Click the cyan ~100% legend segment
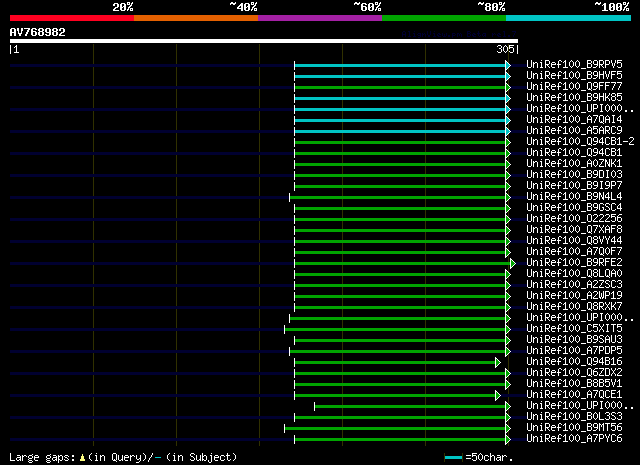The height and width of the screenshot is (465, 640). pyautogui.click(x=569, y=18)
